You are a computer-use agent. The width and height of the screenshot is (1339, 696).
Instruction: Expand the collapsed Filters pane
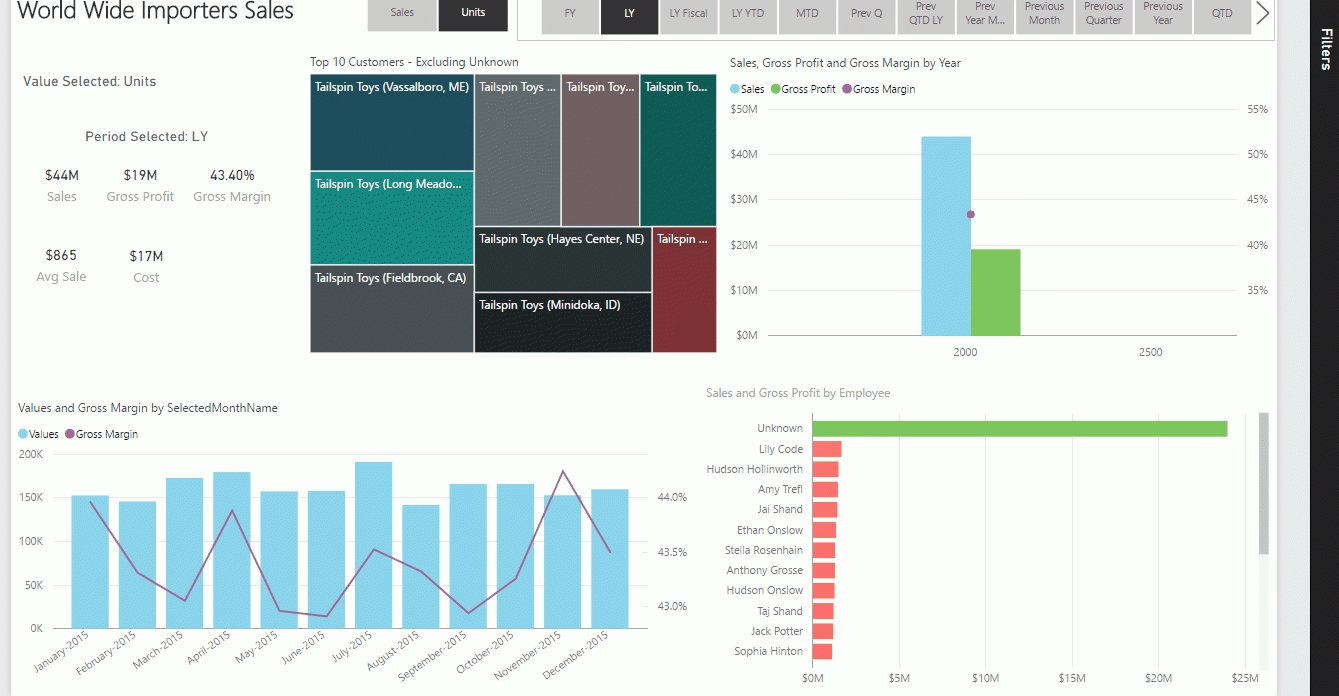[x=1325, y=48]
